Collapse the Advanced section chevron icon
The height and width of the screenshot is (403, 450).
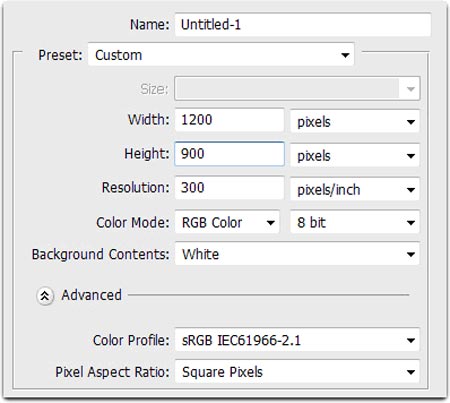point(45,296)
